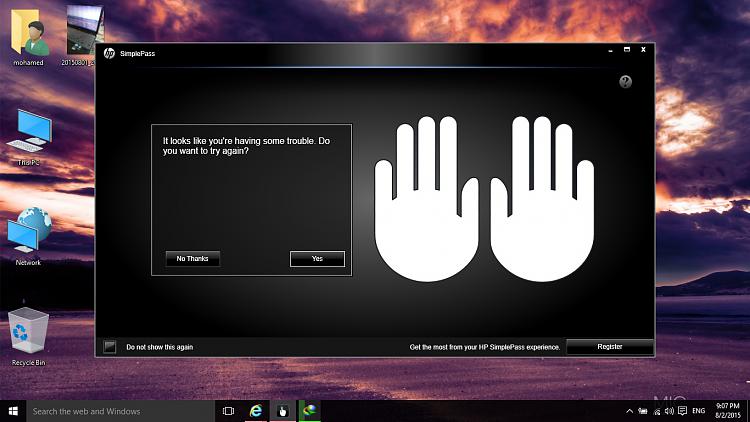Image resolution: width=750 pixels, height=422 pixels.
Task: Decline with the No Thanks button
Action: [192, 259]
